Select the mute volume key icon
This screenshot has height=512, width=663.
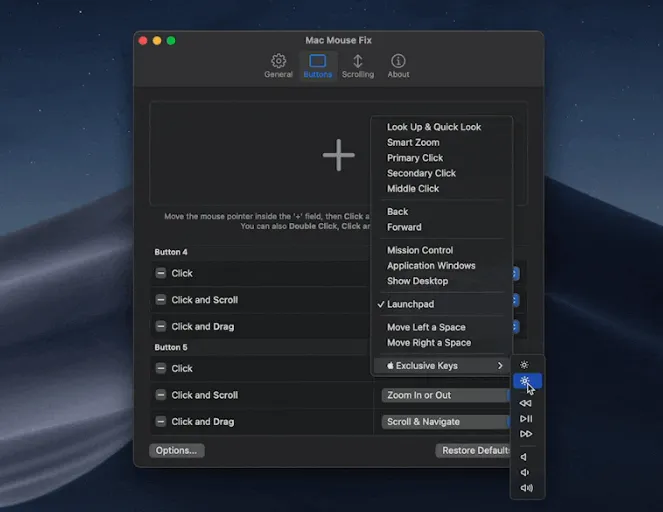click(524, 457)
